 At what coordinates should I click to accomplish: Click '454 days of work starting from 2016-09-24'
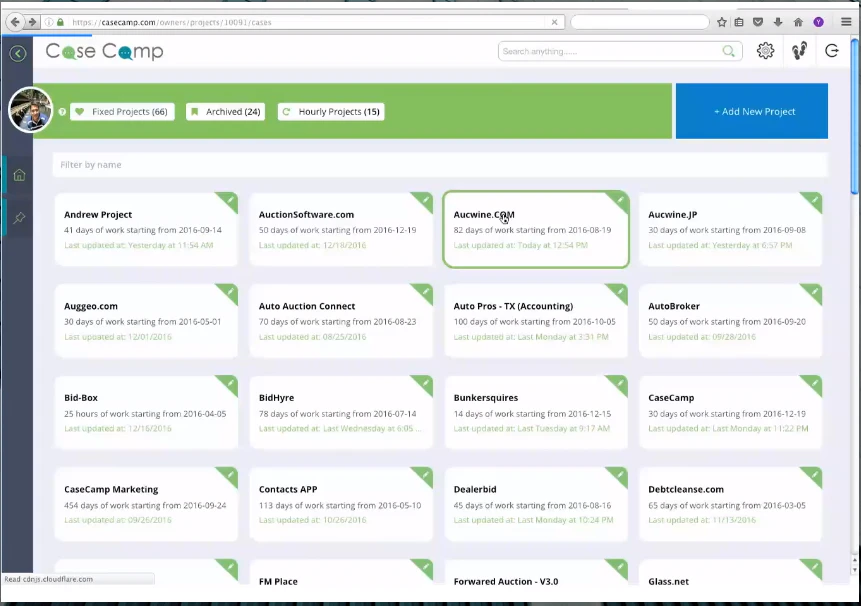pos(145,506)
